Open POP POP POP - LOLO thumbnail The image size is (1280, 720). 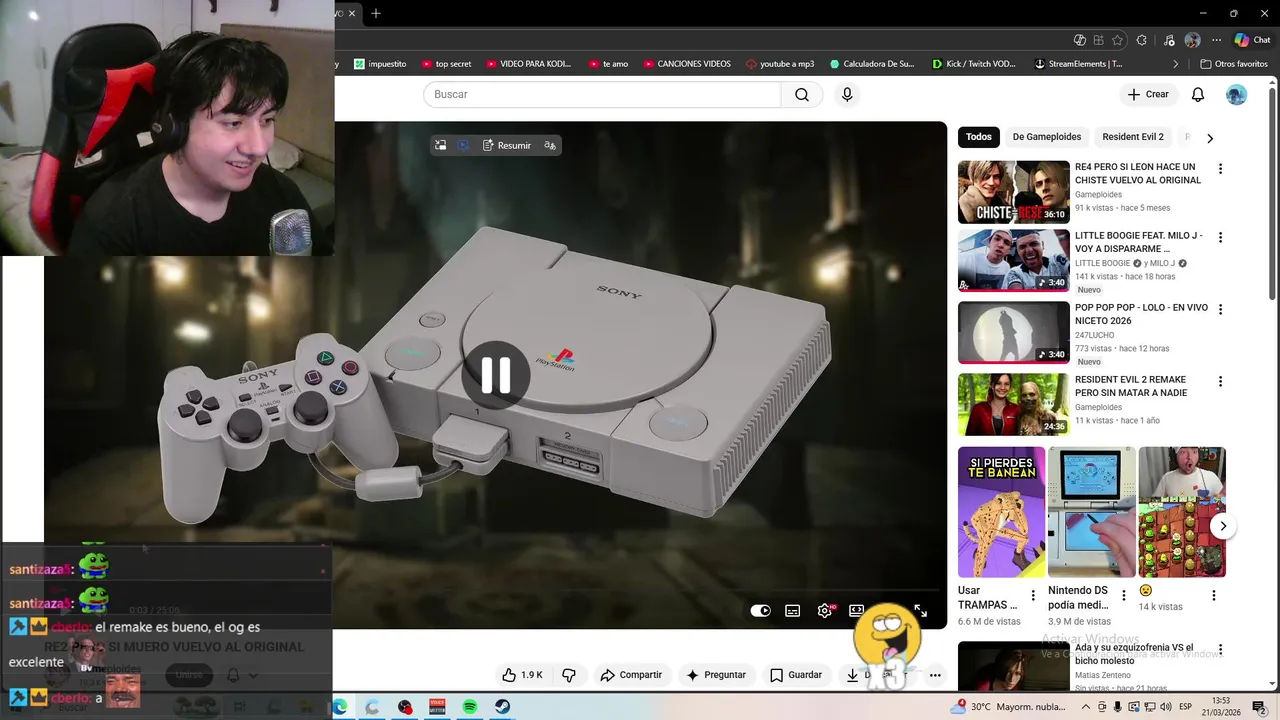pos(1014,333)
